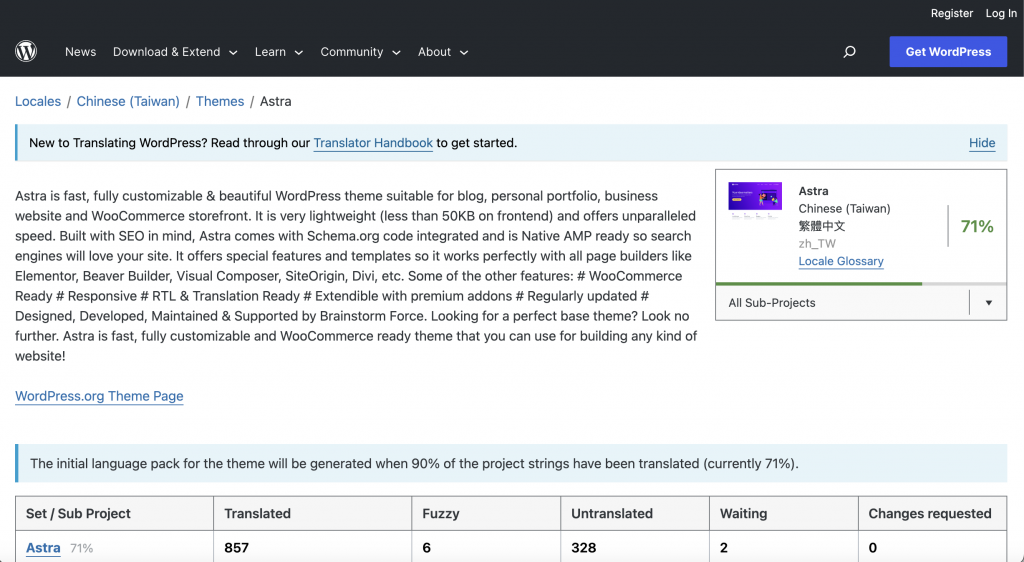Click the Log In link

point(1001,13)
